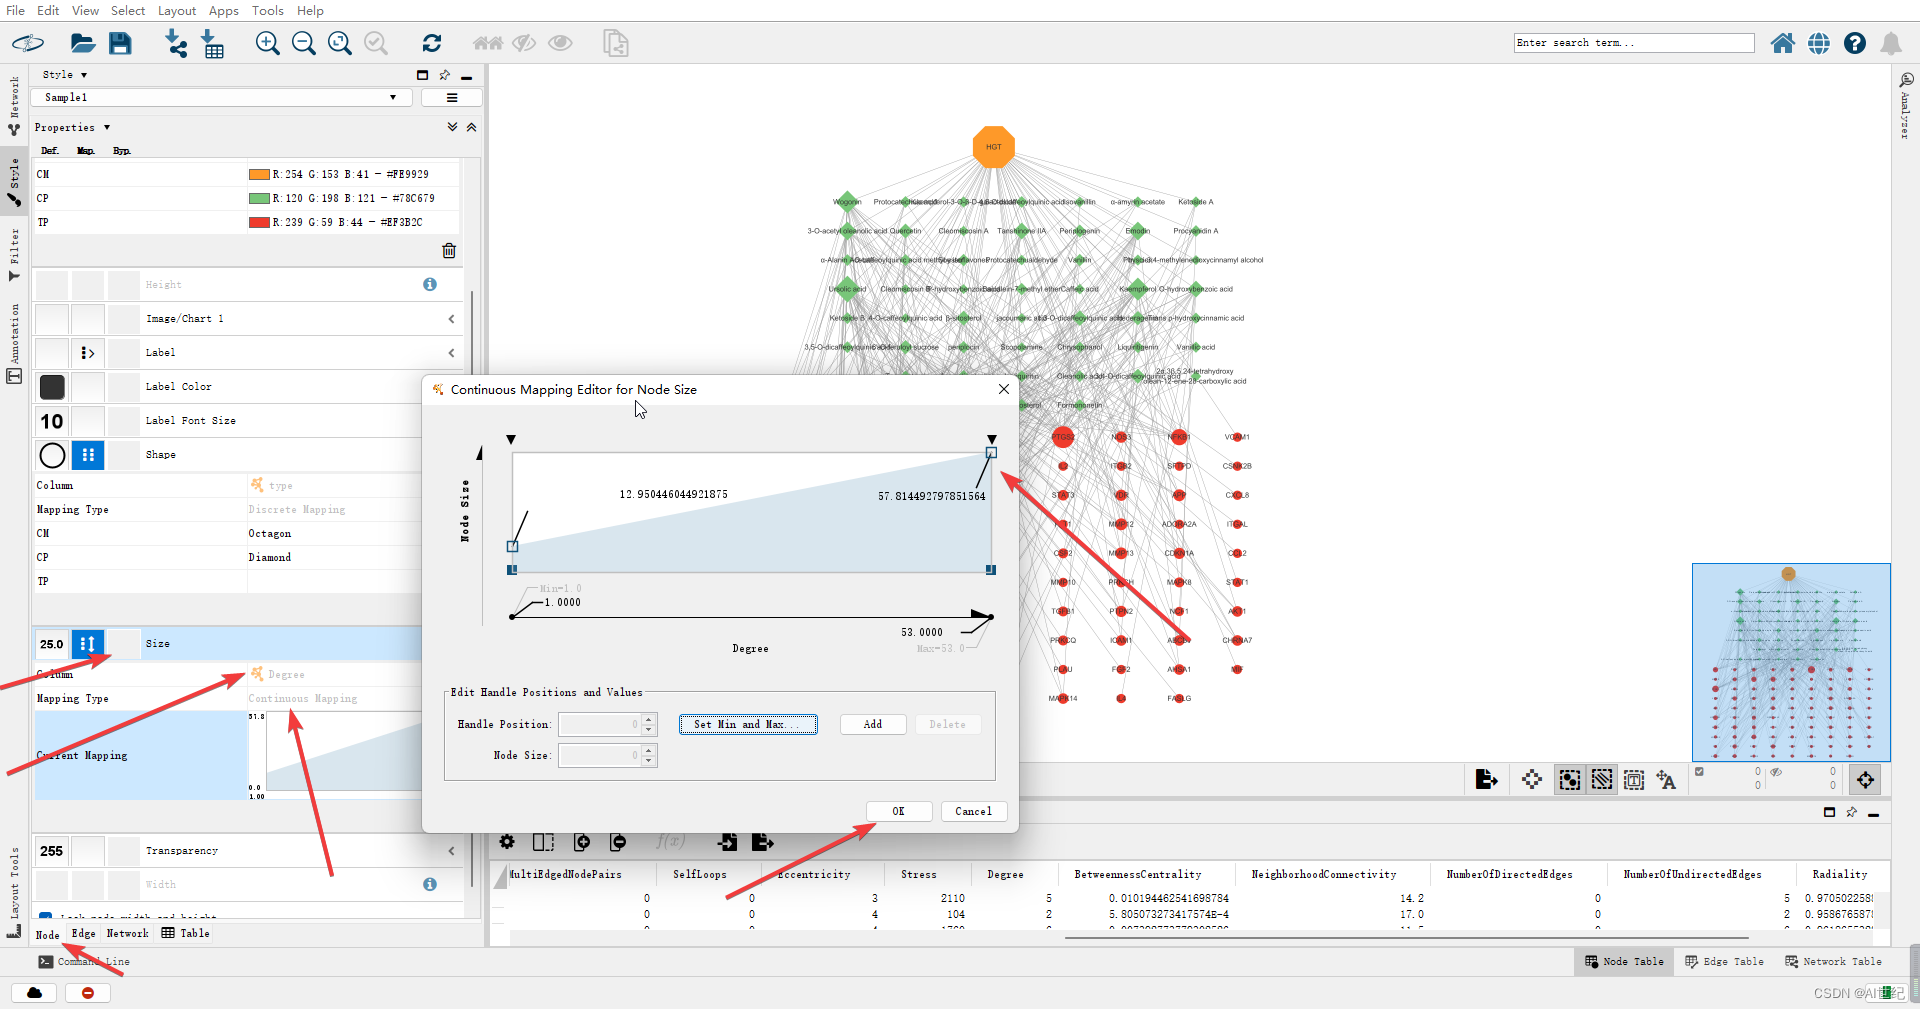Click Set Min and Max button

click(x=748, y=724)
